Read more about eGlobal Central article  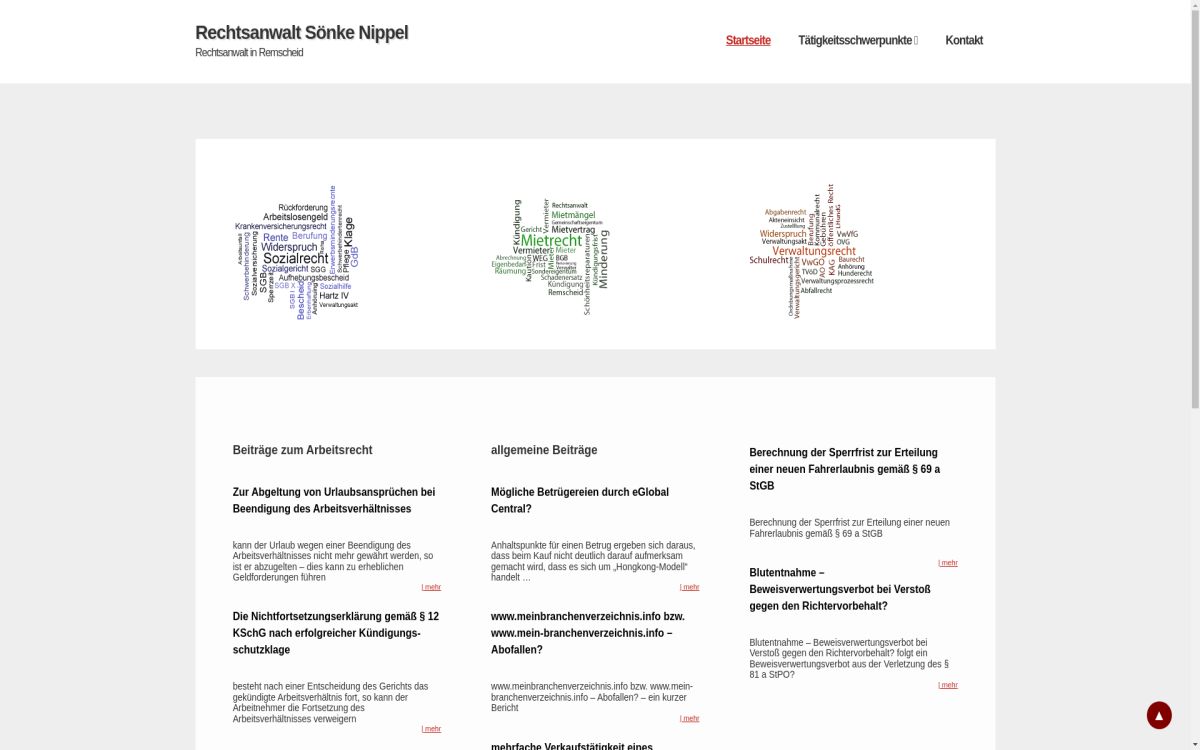[690, 587]
